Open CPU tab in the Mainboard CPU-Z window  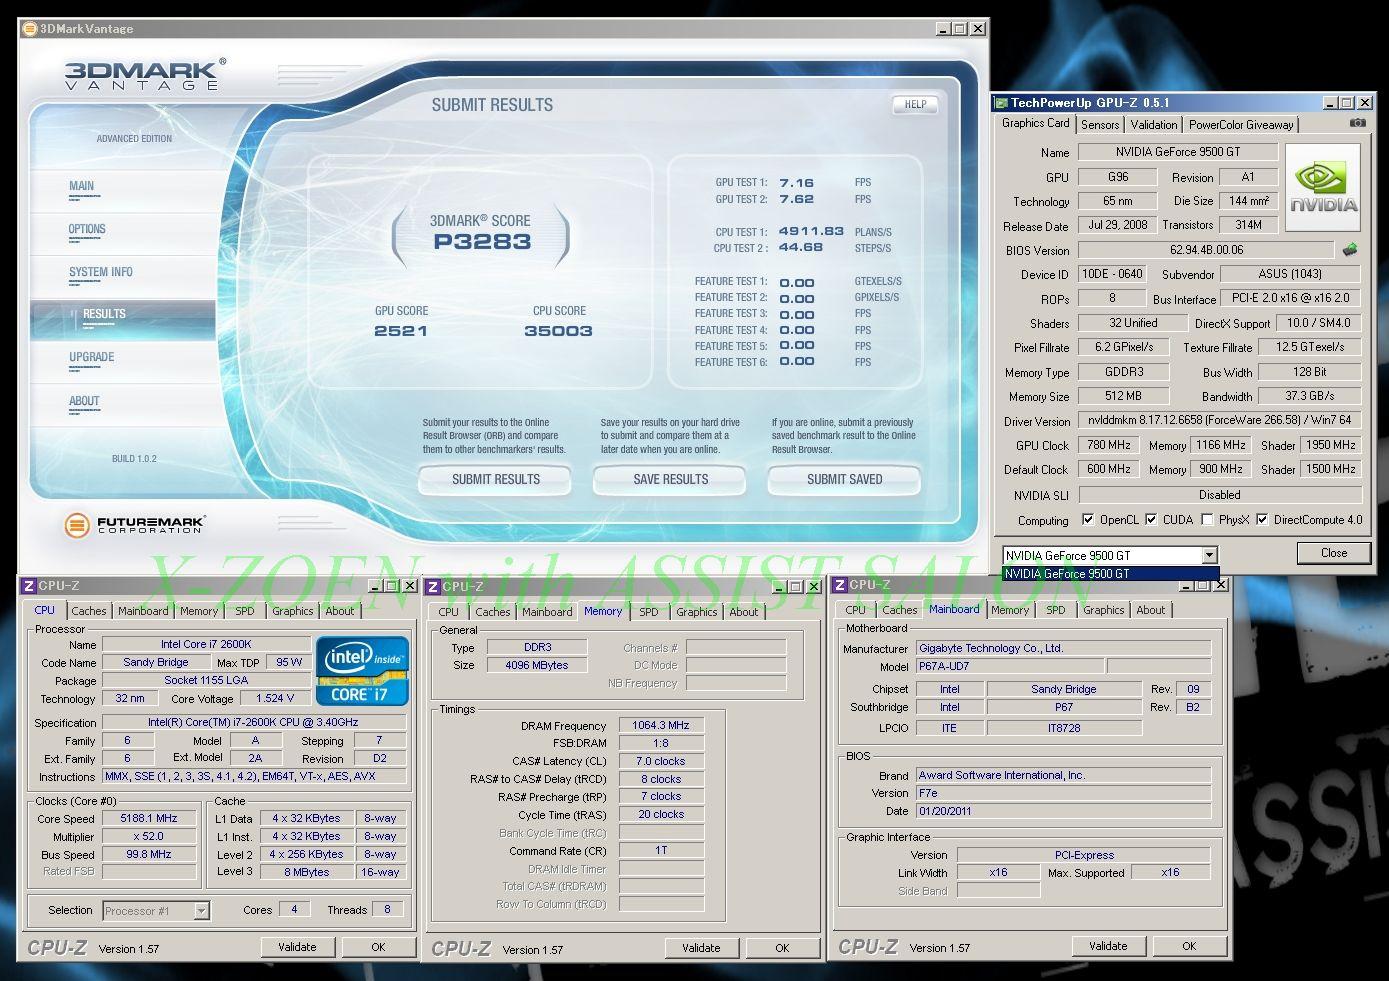click(856, 610)
